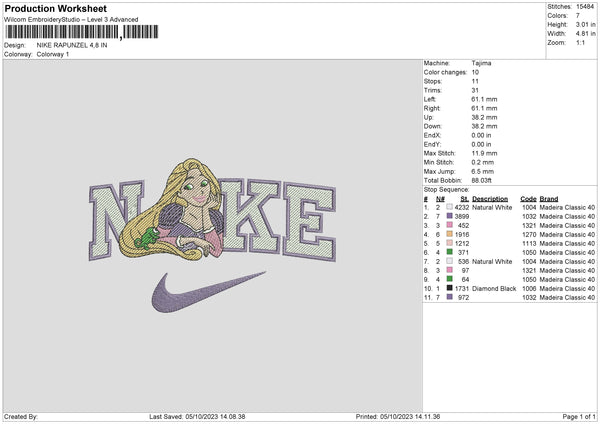Click the min stitch value '0.2 mm'
Image resolution: width=600 pixels, height=424 pixels.
click(483, 162)
